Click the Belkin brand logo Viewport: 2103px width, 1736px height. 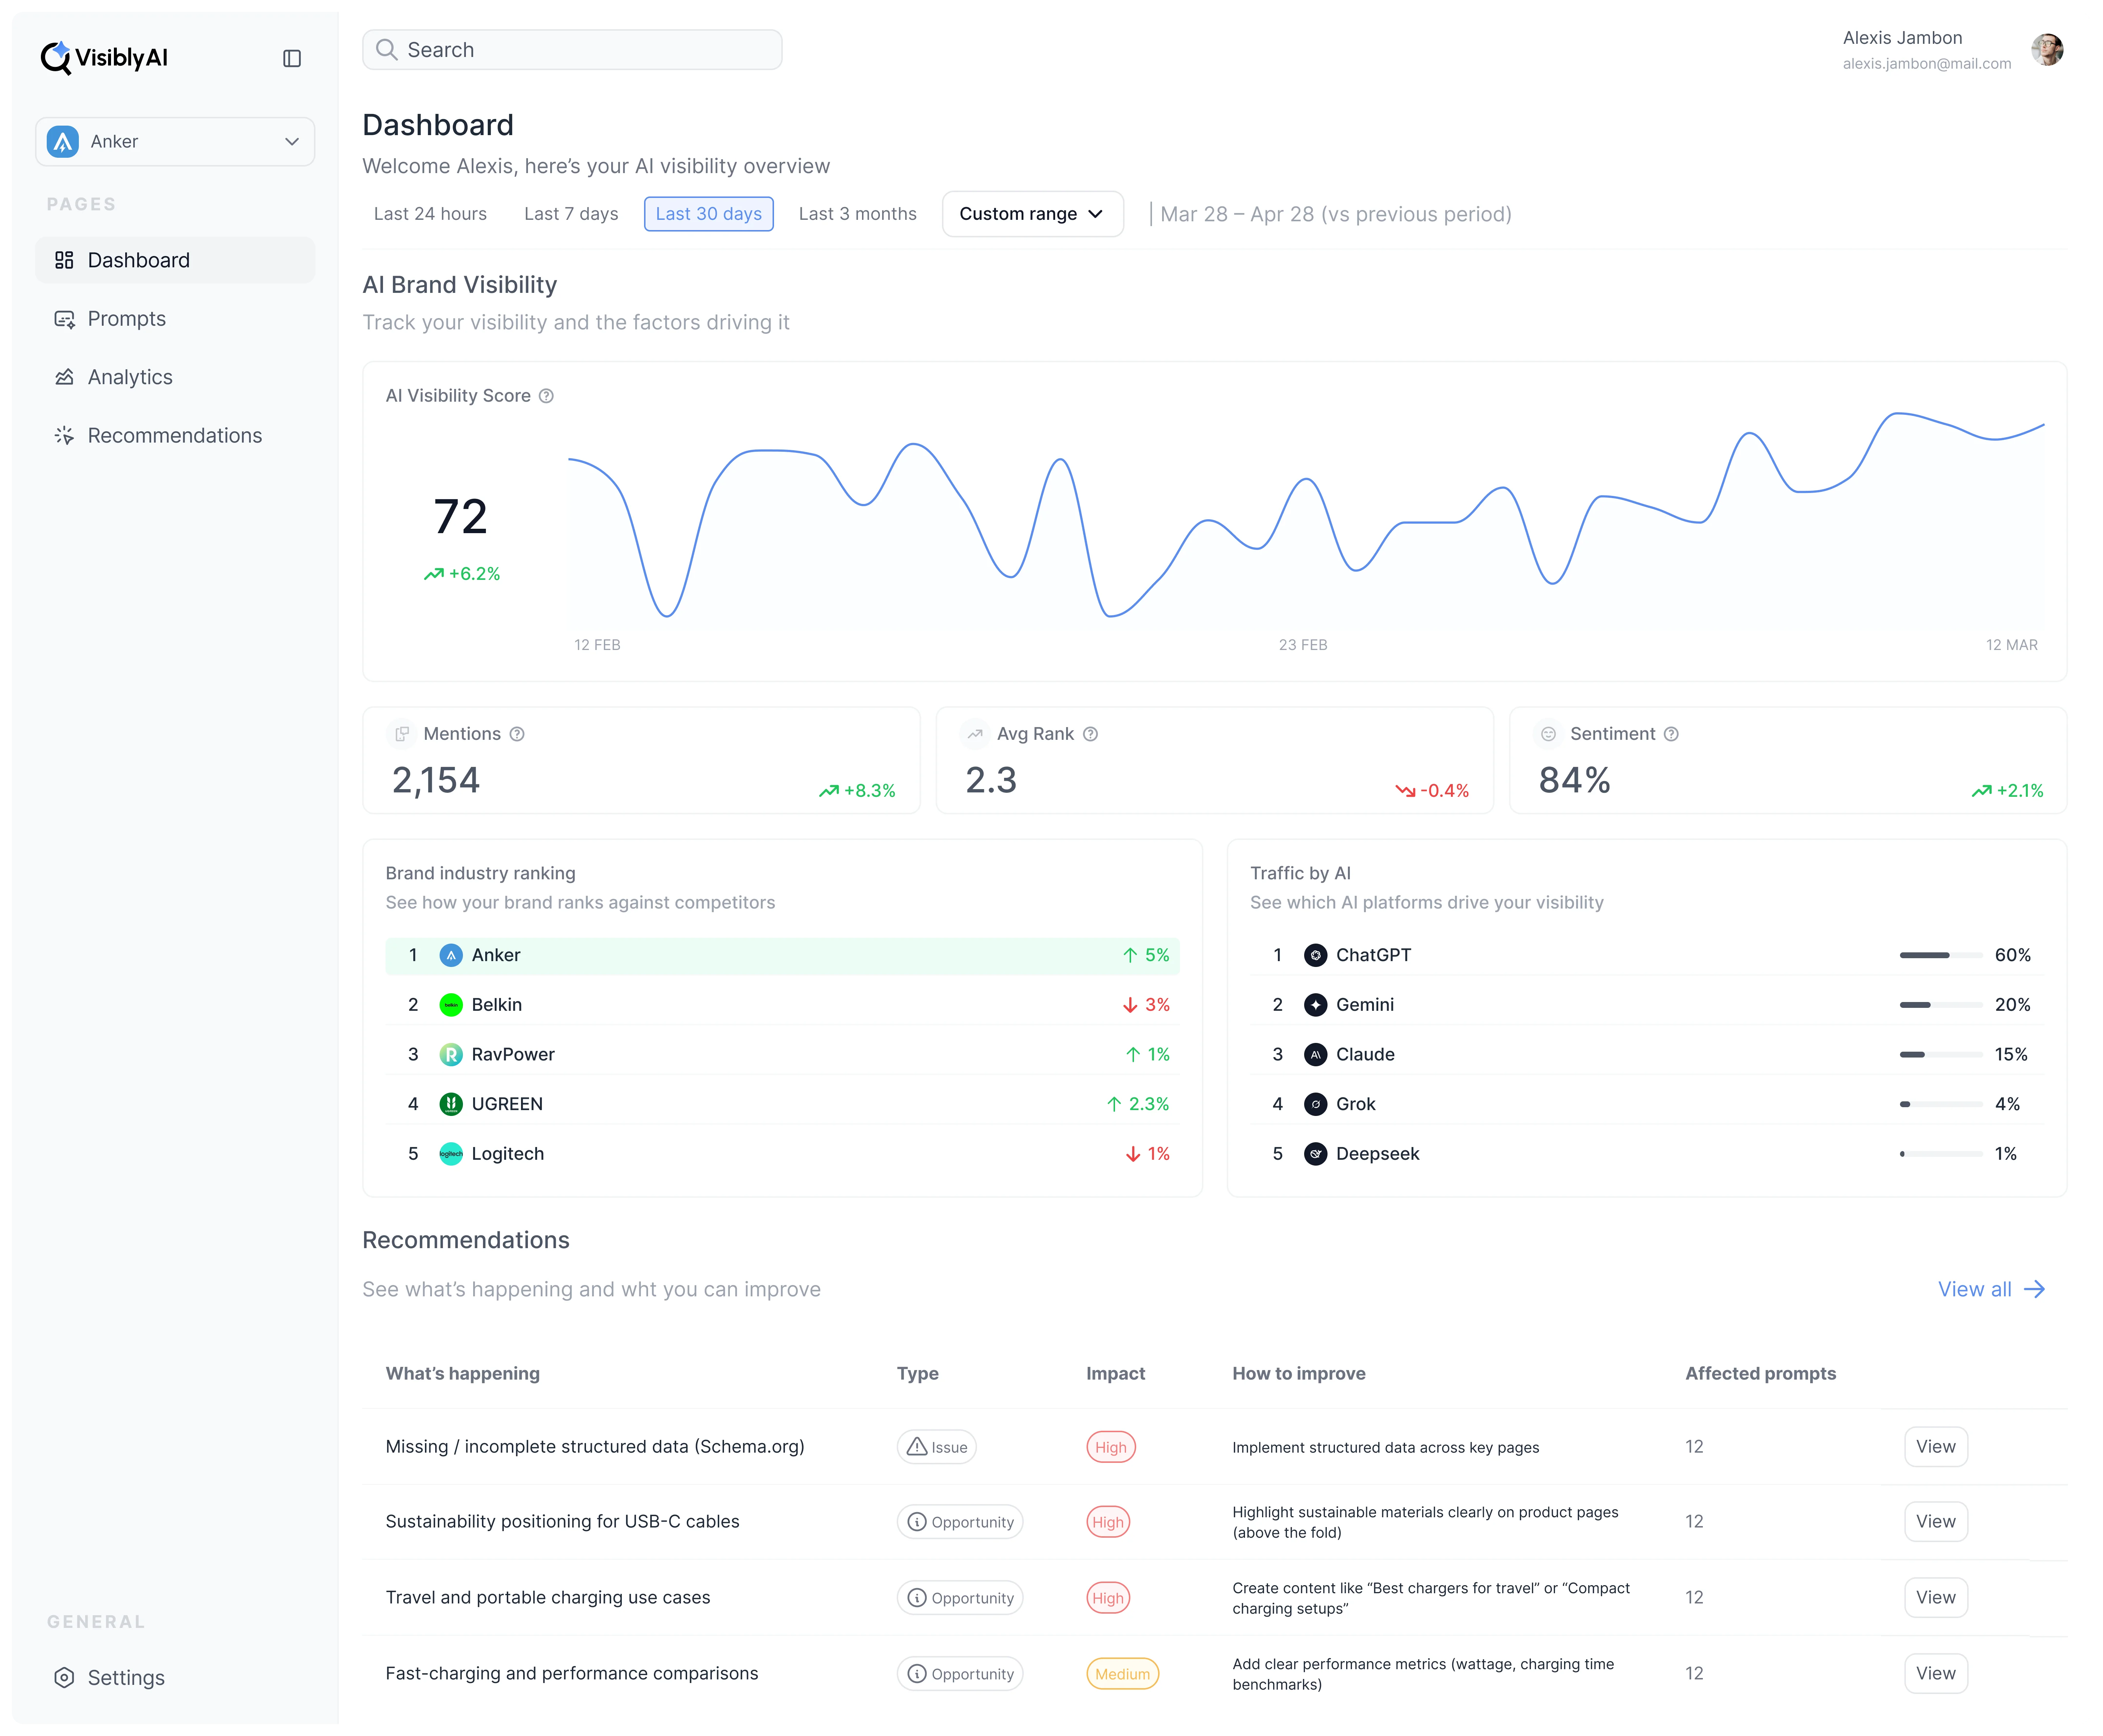(x=451, y=1005)
